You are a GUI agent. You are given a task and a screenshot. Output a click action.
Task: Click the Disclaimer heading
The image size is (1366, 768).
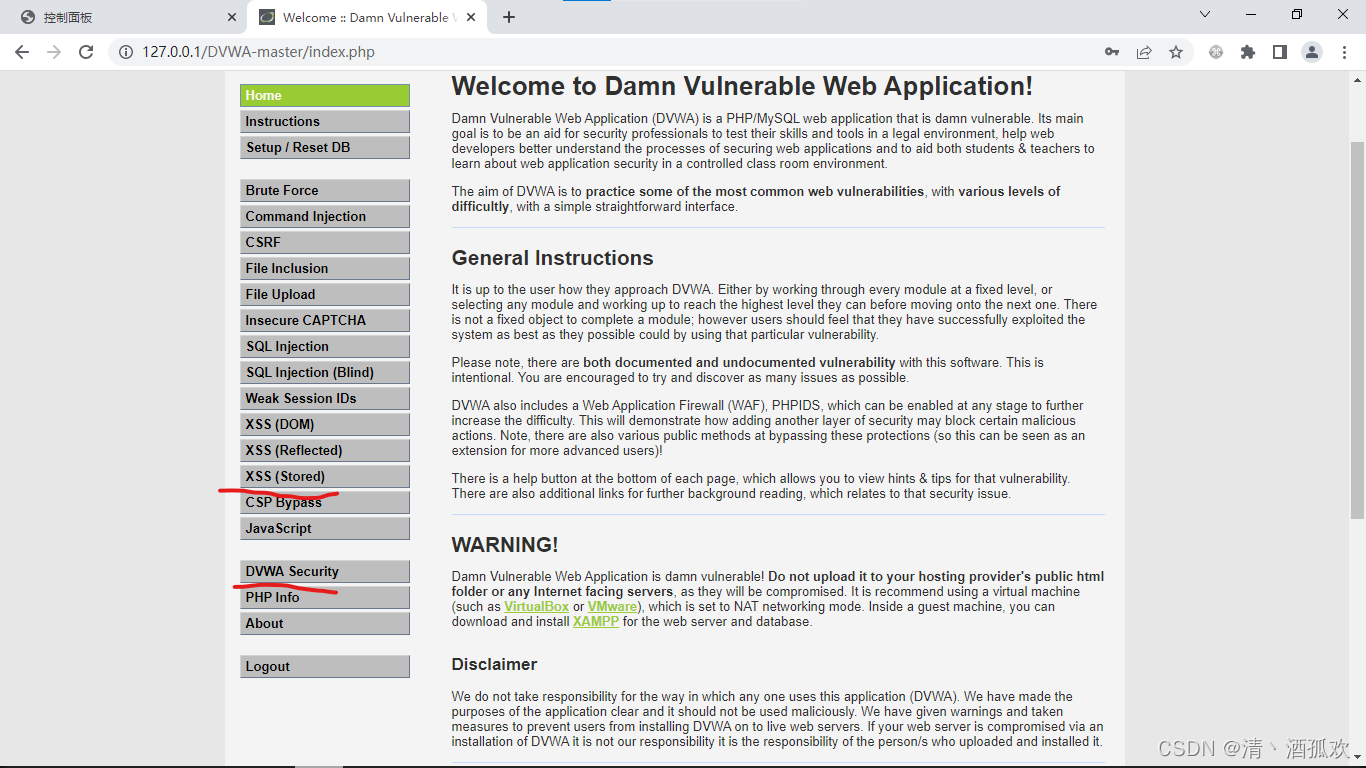click(495, 664)
